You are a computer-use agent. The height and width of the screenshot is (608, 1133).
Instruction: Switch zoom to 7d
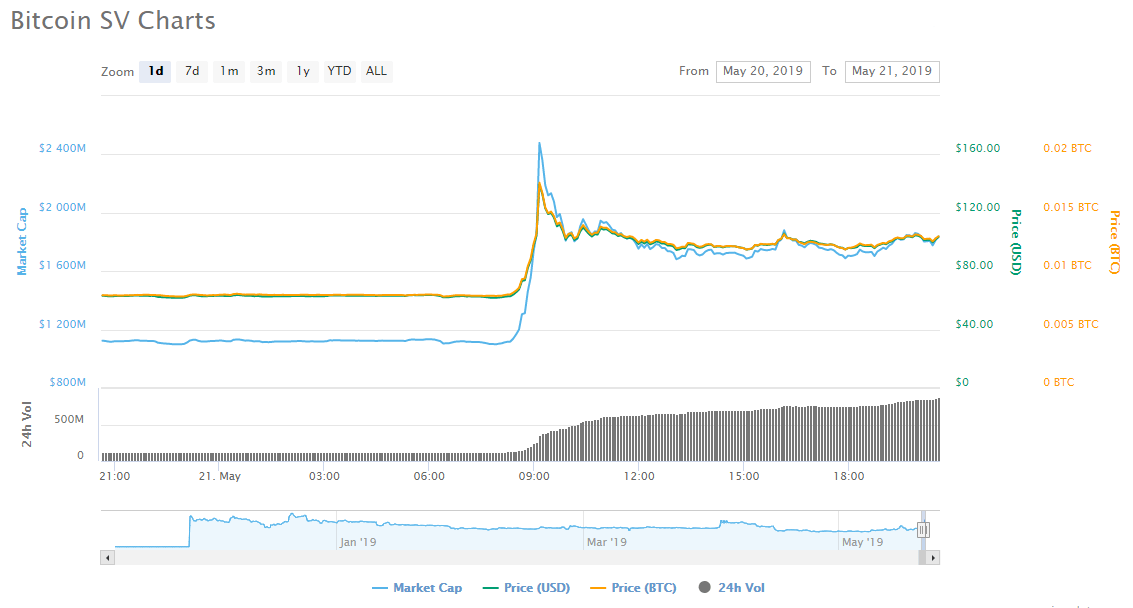point(192,71)
